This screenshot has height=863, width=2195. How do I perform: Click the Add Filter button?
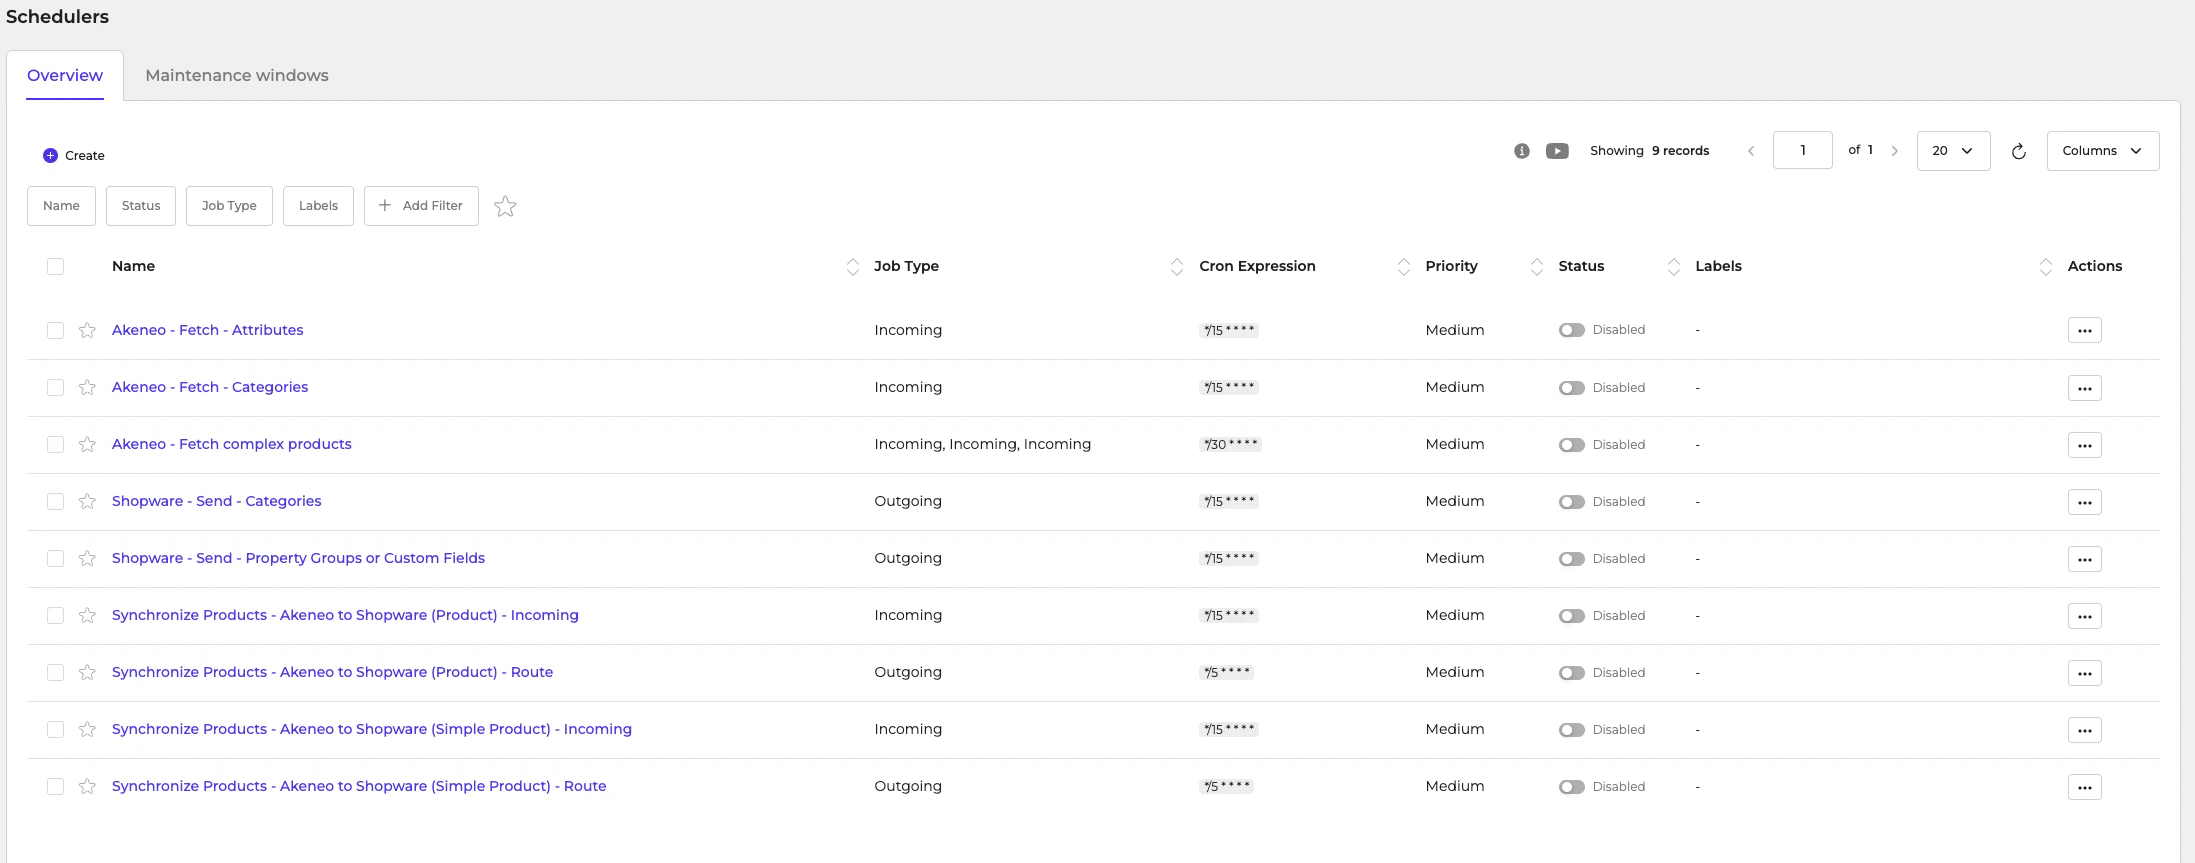click(x=421, y=206)
